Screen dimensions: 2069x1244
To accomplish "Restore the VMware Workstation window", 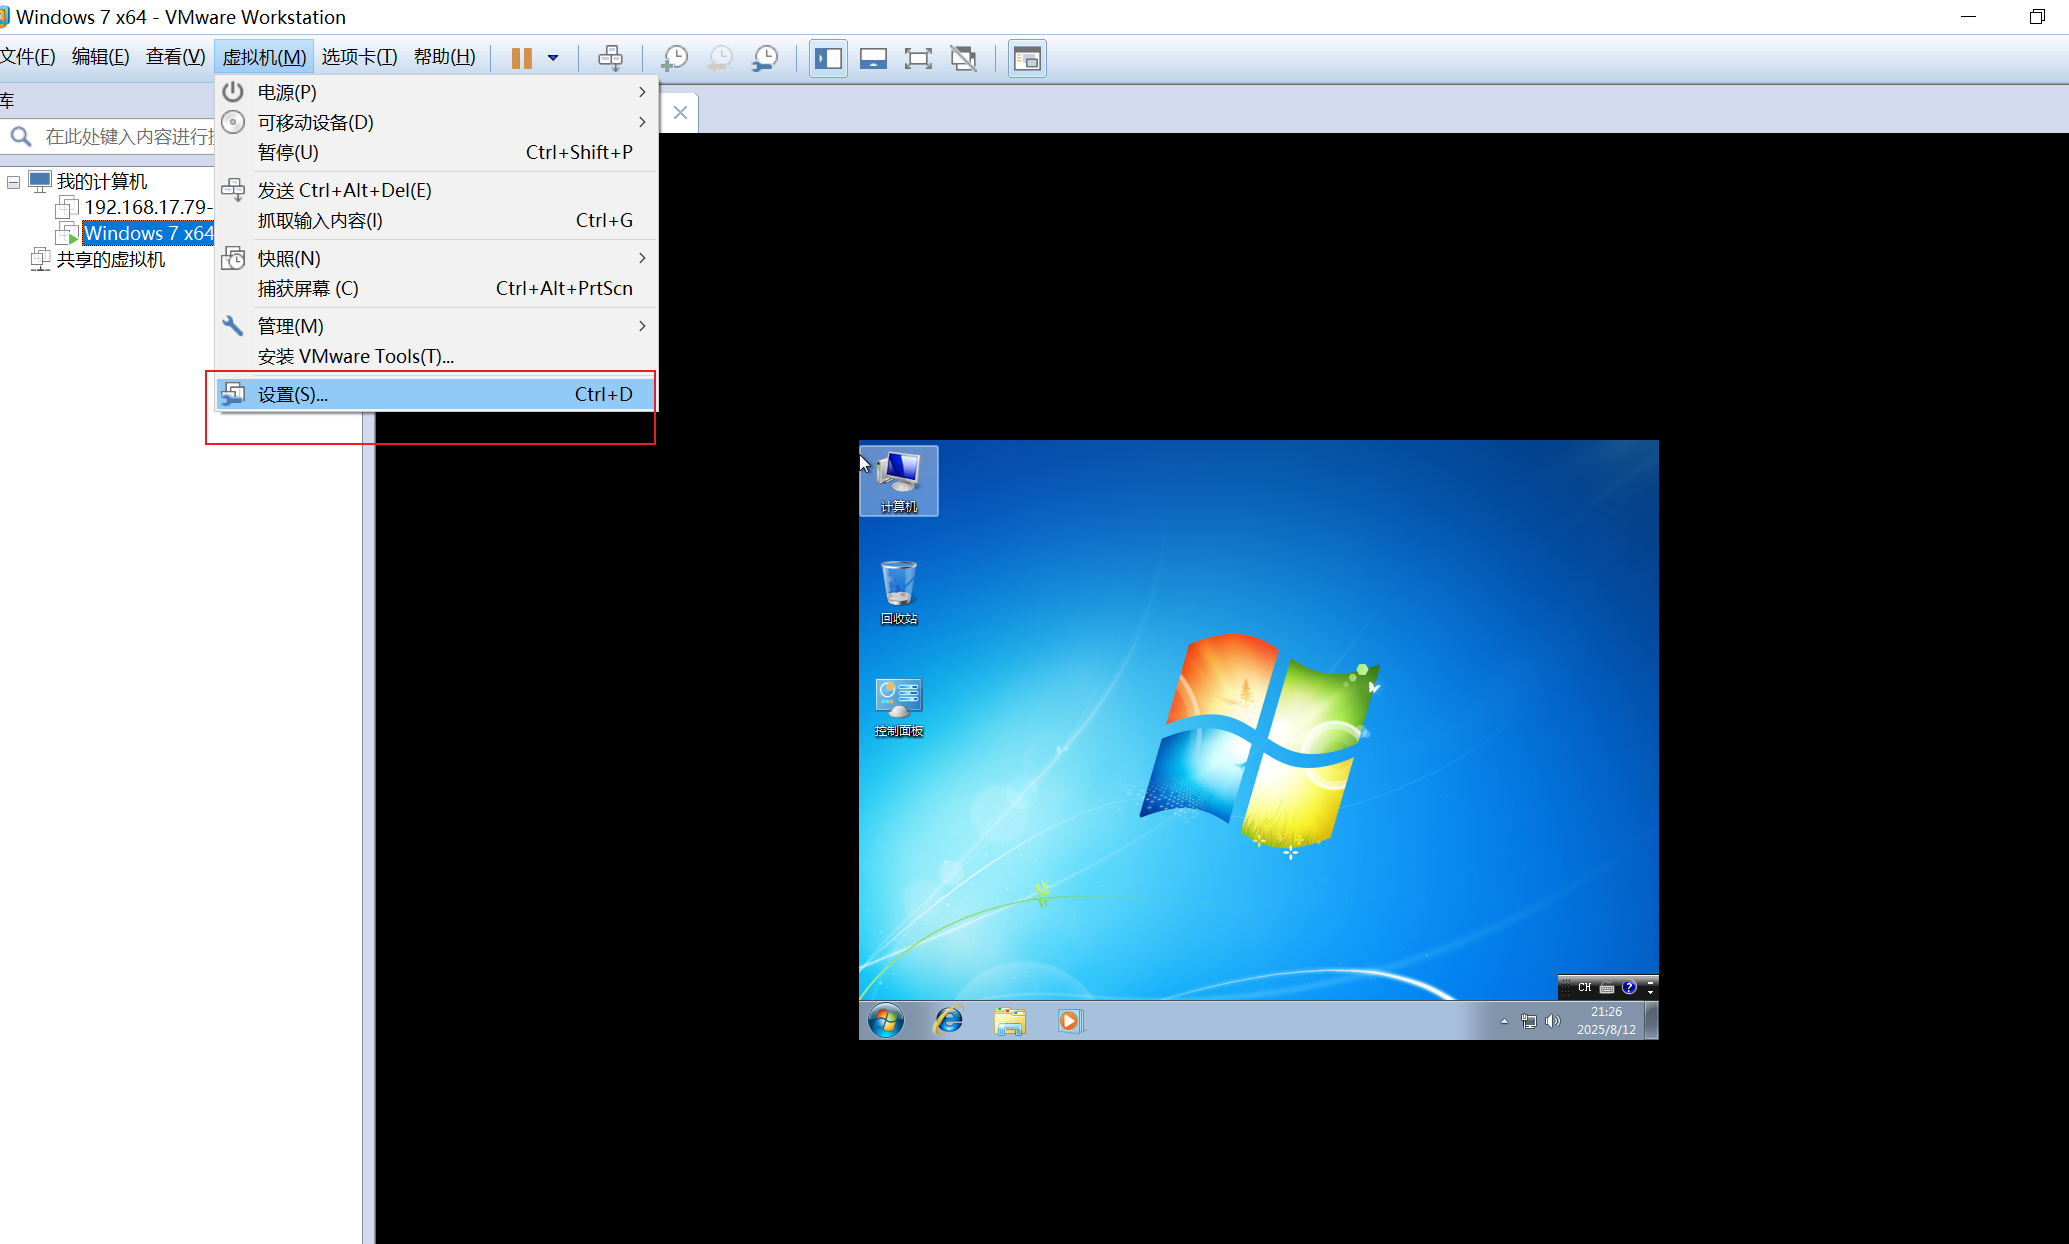I will click(x=2037, y=16).
